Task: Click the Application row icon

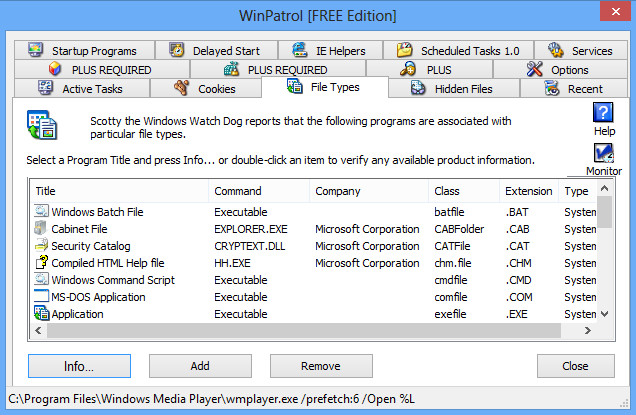Action: [x=42, y=313]
